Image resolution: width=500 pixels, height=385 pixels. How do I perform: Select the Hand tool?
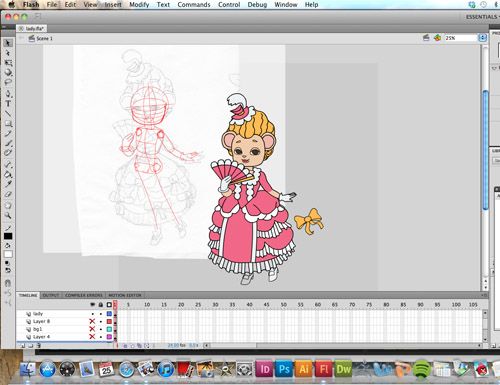click(x=8, y=206)
